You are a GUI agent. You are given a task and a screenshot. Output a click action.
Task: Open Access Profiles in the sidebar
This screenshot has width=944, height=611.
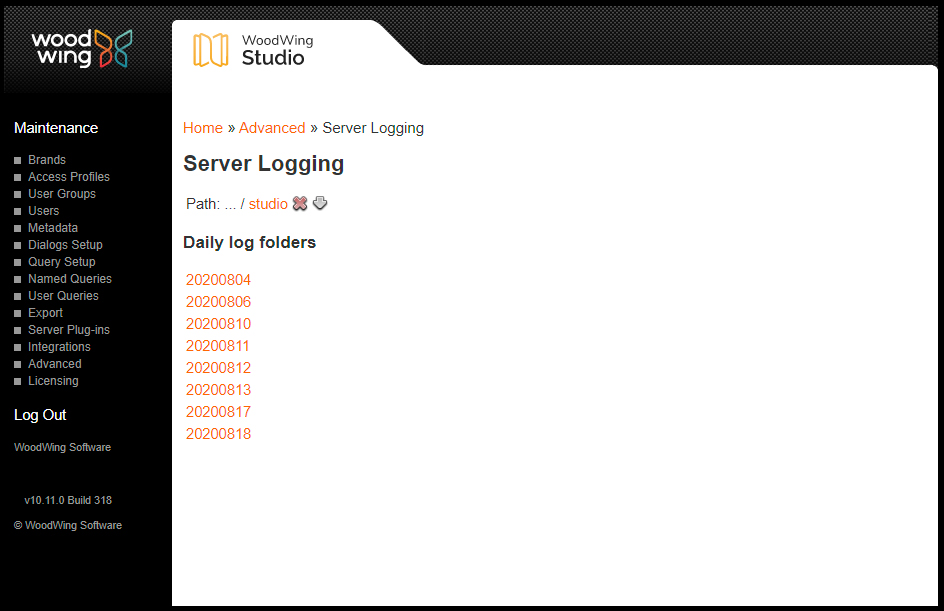[68, 177]
